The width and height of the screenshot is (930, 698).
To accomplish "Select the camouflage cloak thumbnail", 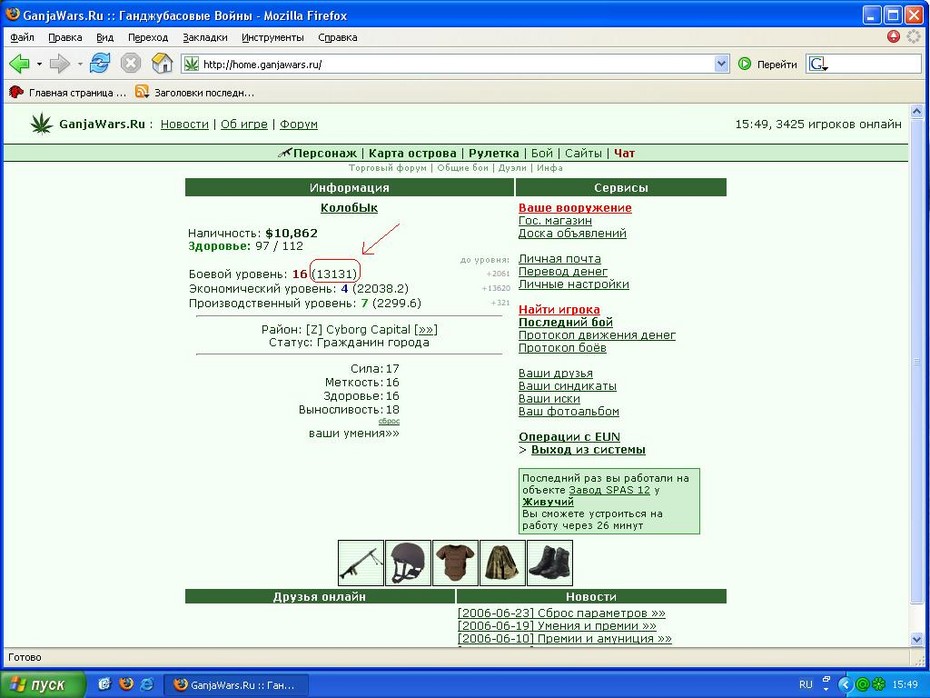I will click(502, 562).
